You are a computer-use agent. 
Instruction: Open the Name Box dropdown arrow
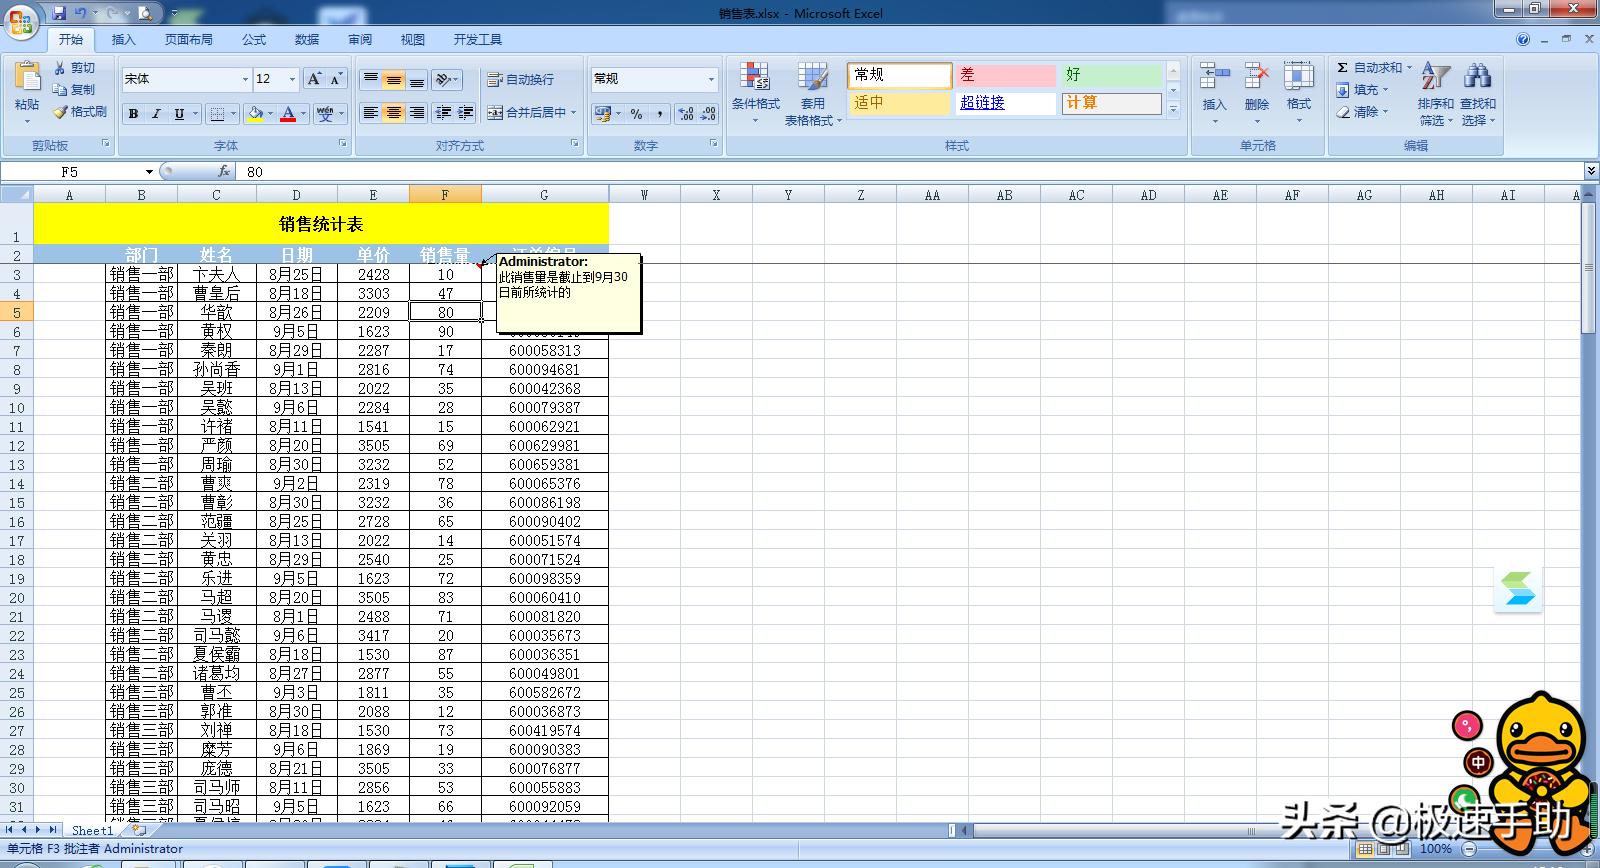149,172
